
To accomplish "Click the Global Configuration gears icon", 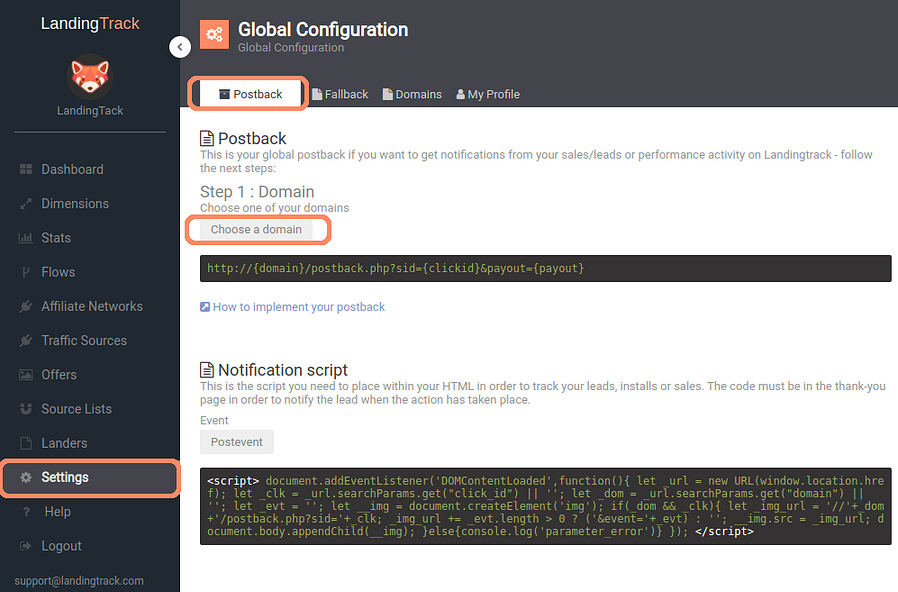I will 214,34.
